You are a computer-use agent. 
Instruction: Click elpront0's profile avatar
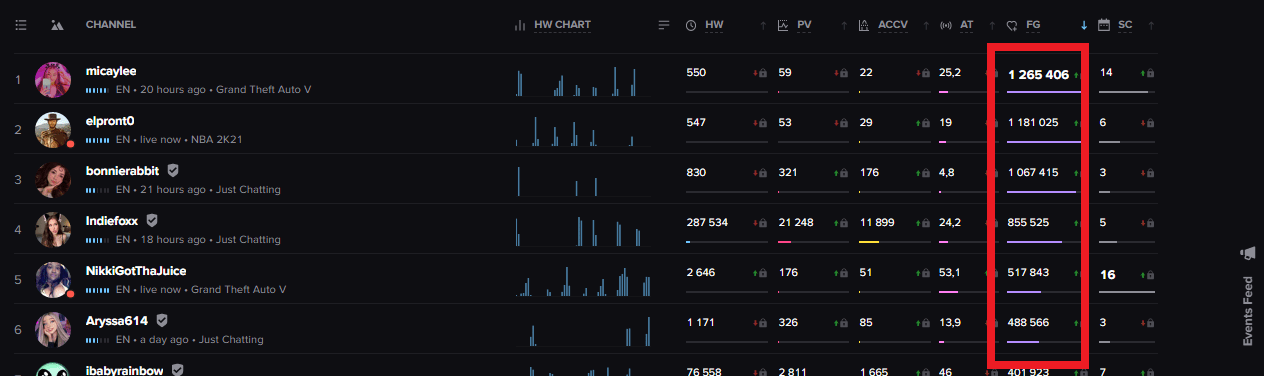coord(53,129)
